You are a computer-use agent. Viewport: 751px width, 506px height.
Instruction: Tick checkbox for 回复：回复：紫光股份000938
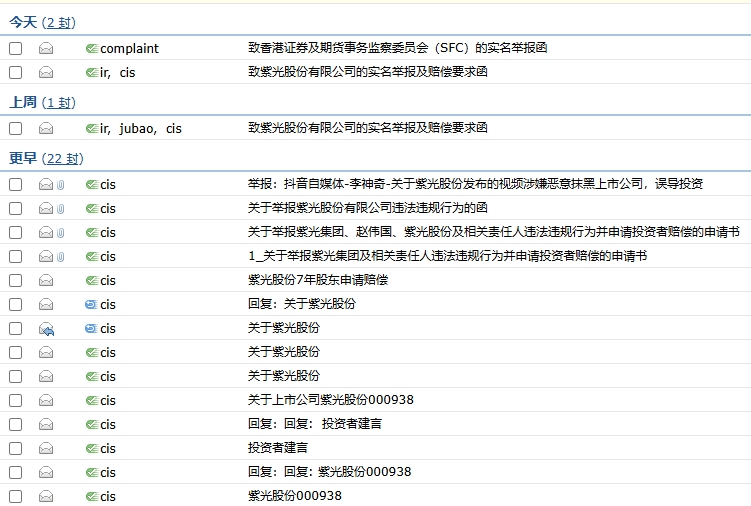[x=15, y=472]
